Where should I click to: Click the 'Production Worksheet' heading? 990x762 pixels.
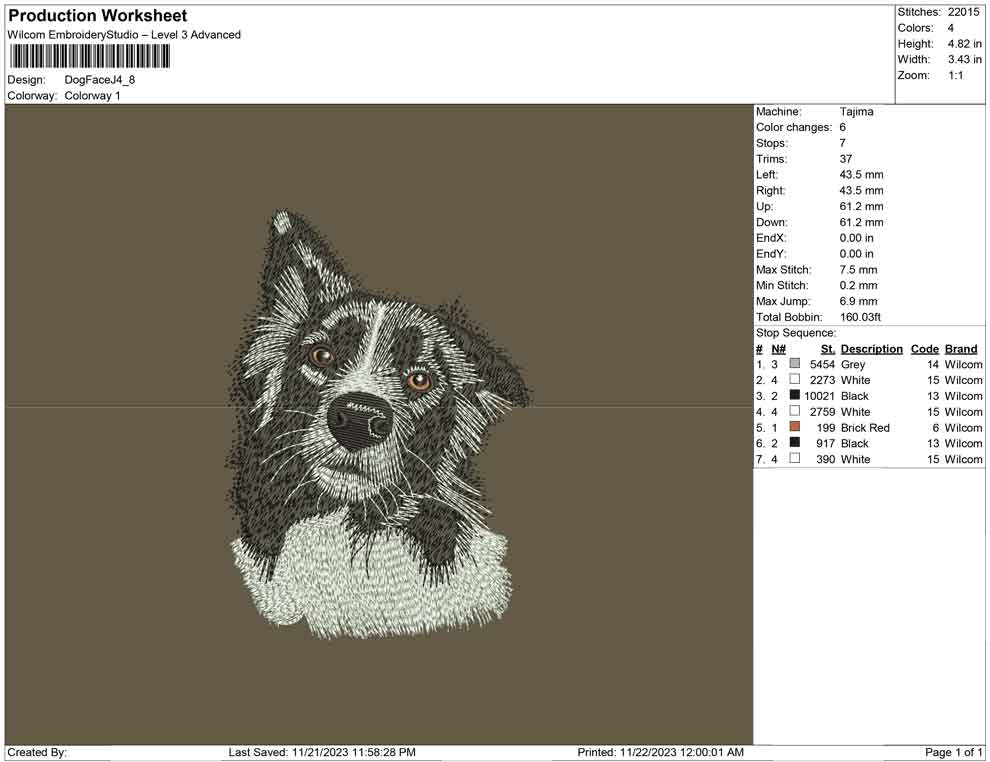click(98, 16)
